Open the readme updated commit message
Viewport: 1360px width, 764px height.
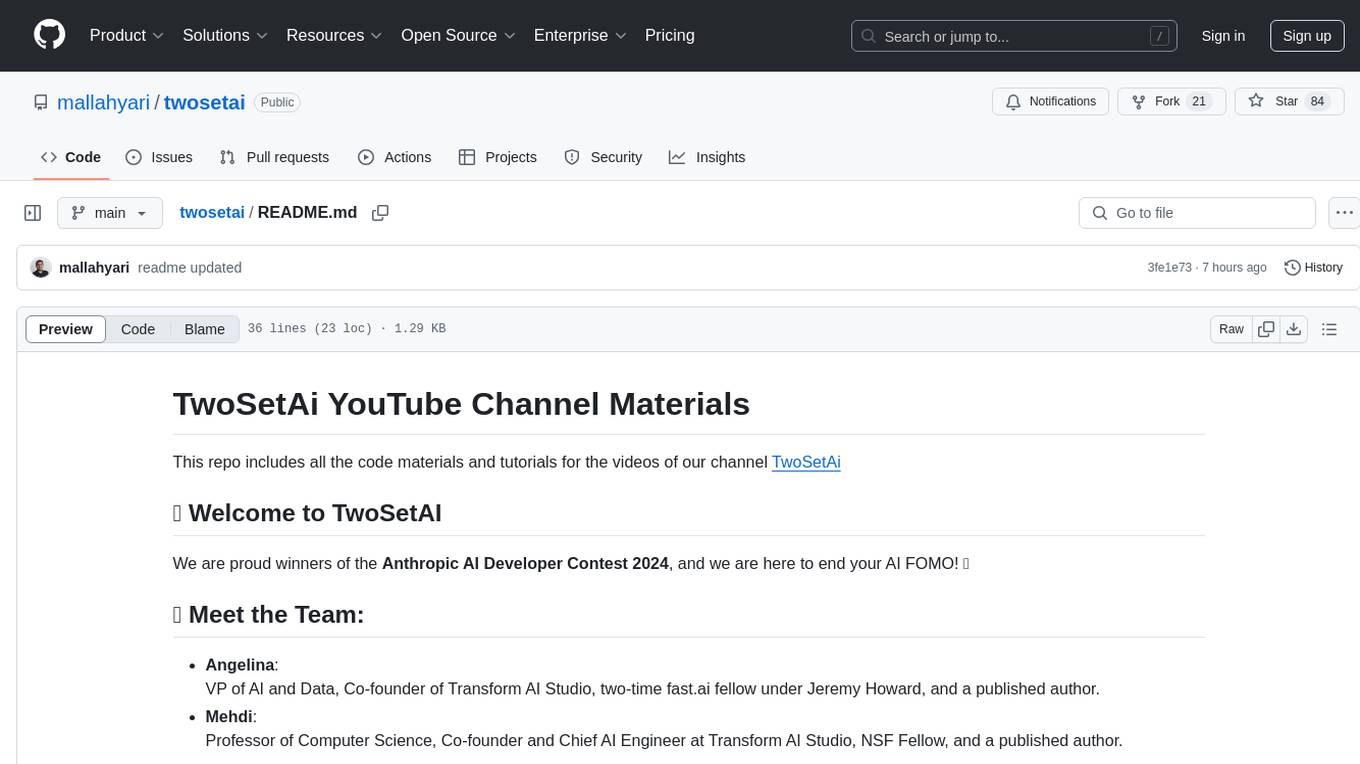coord(190,268)
